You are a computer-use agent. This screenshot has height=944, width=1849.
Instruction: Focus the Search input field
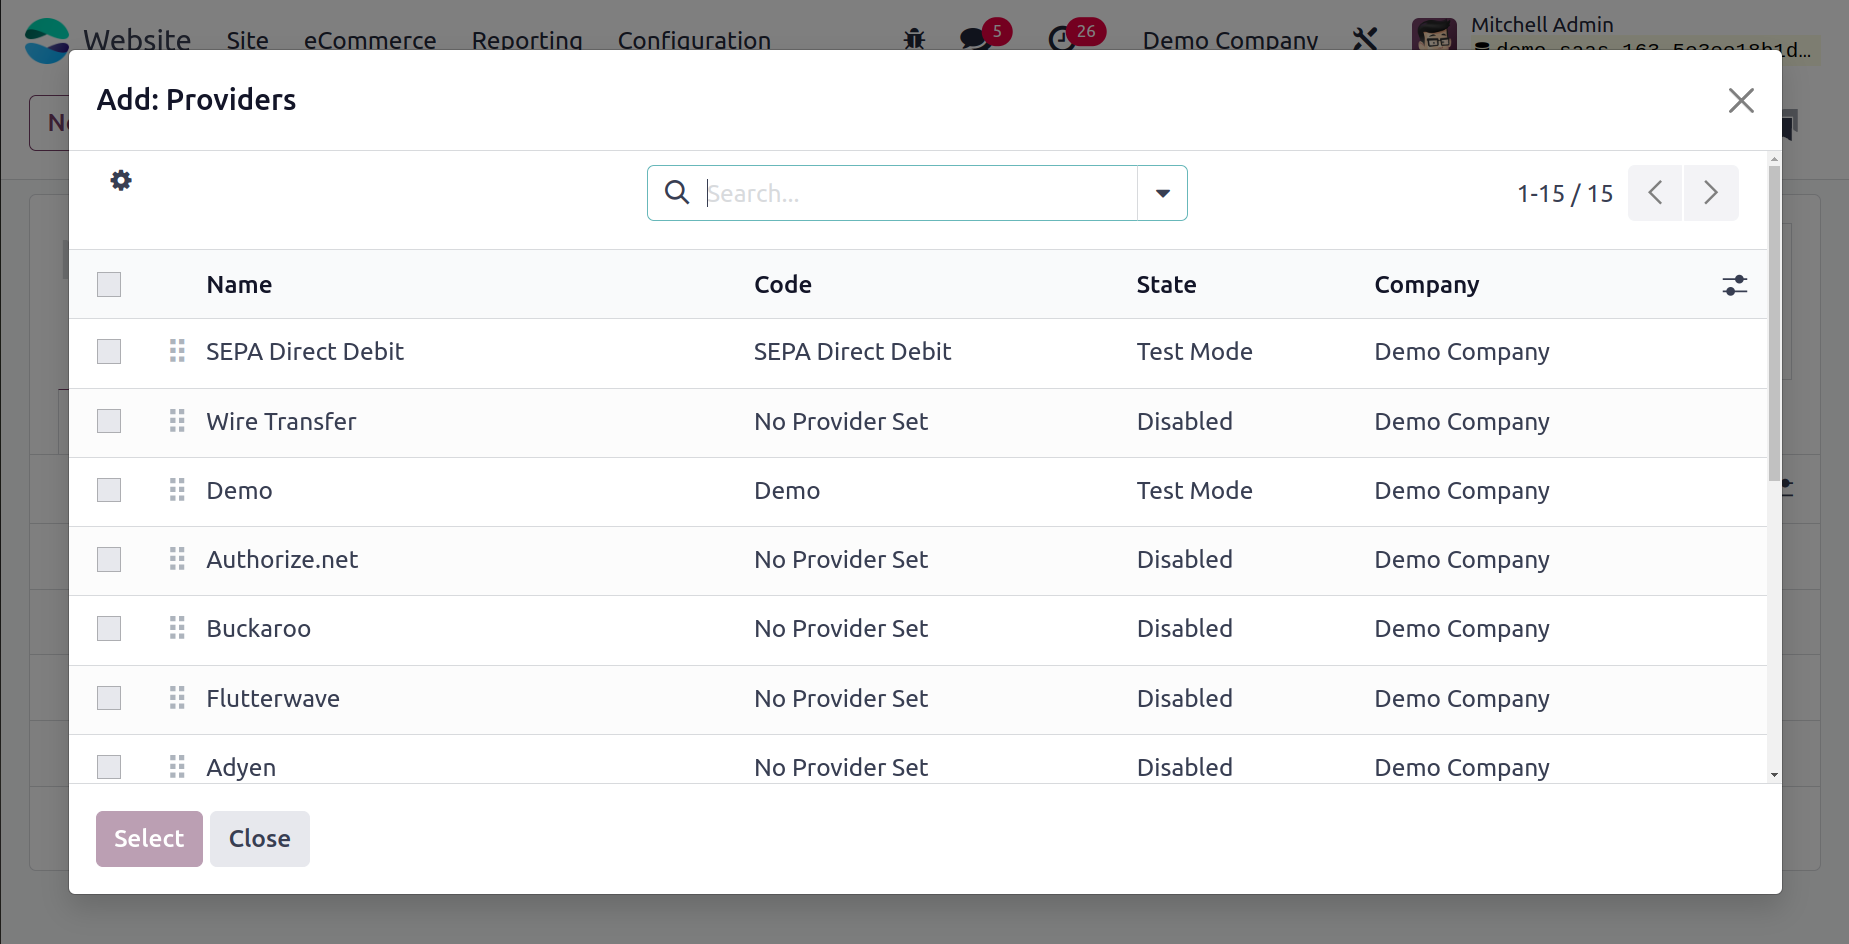click(918, 193)
